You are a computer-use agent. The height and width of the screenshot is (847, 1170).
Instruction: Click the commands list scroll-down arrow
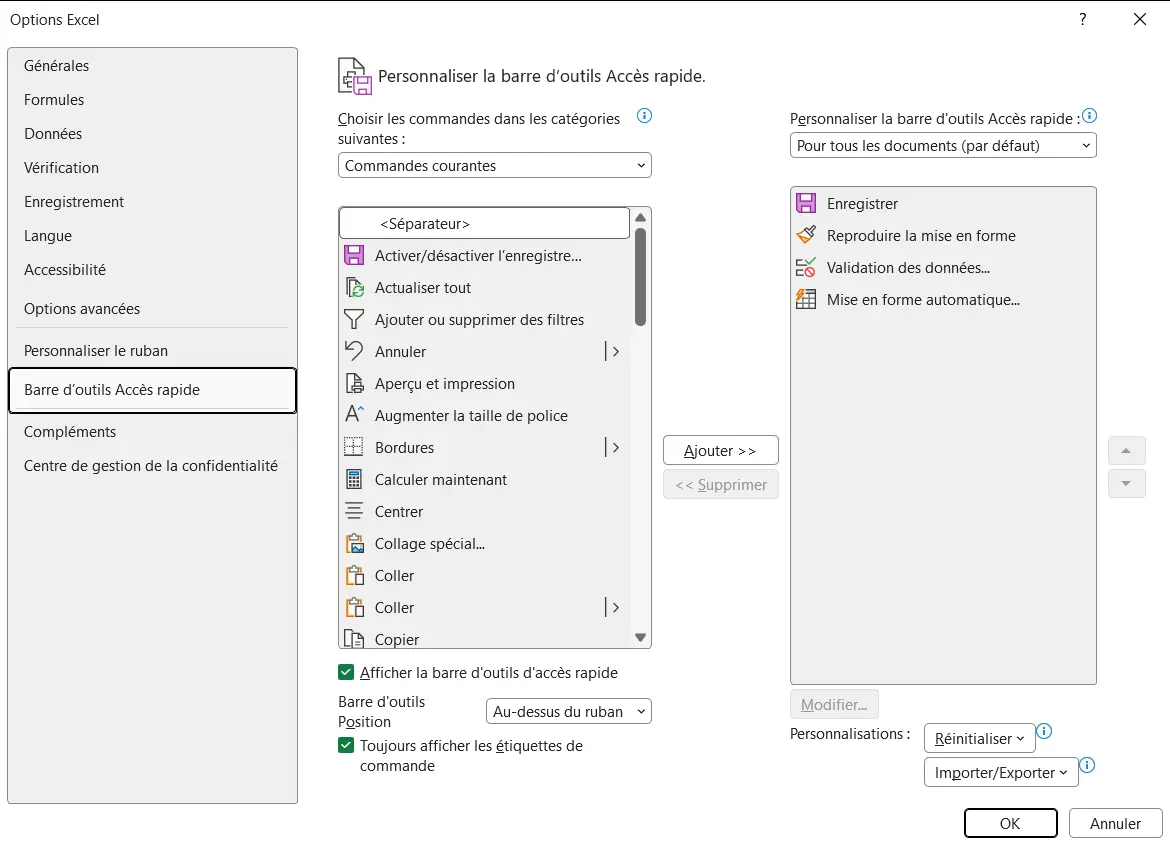pos(640,637)
